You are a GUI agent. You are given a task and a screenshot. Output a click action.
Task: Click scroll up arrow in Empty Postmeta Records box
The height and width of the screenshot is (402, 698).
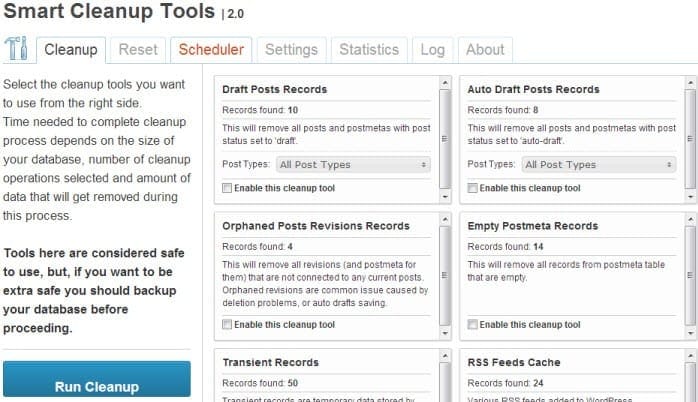[690, 219]
